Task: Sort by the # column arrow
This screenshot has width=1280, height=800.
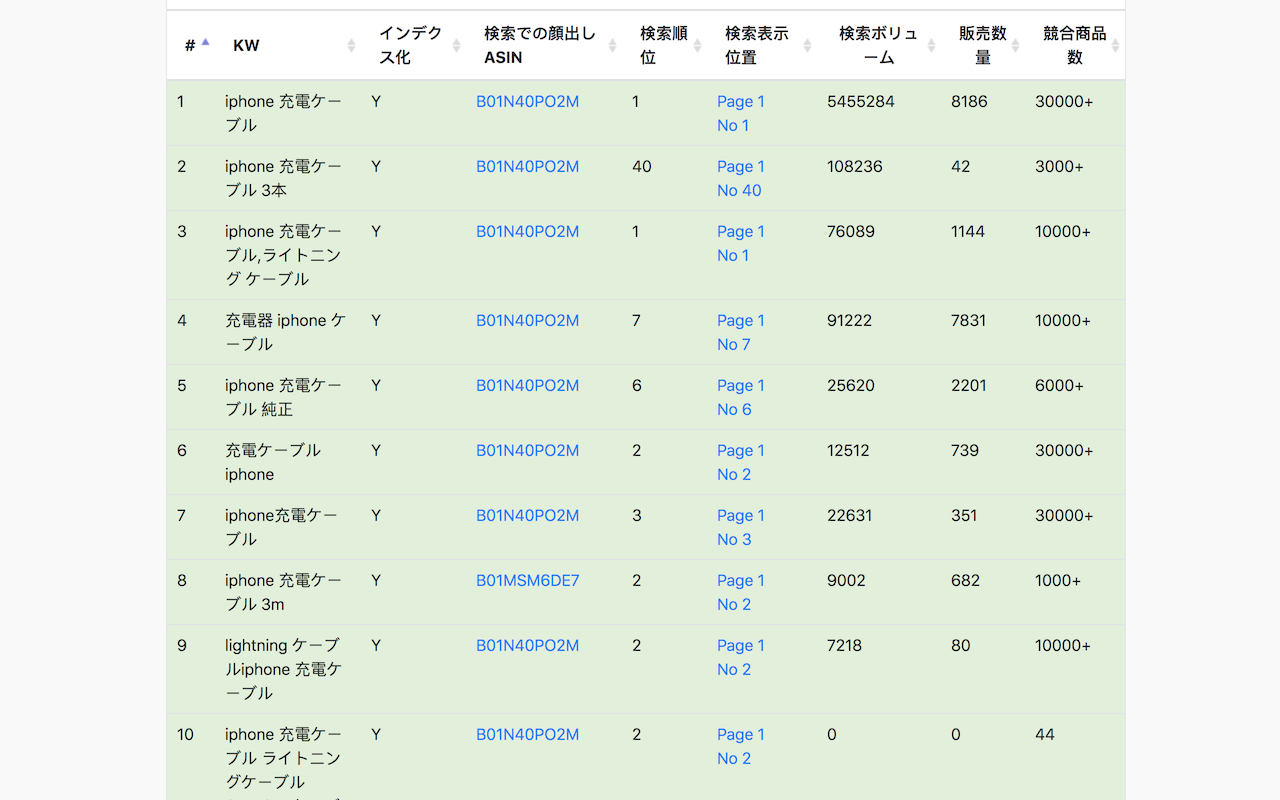Action: (x=205, y=42)
